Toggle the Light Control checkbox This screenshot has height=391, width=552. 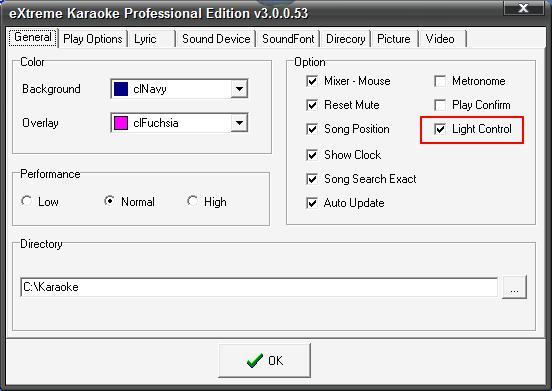(x=440, y=129)
